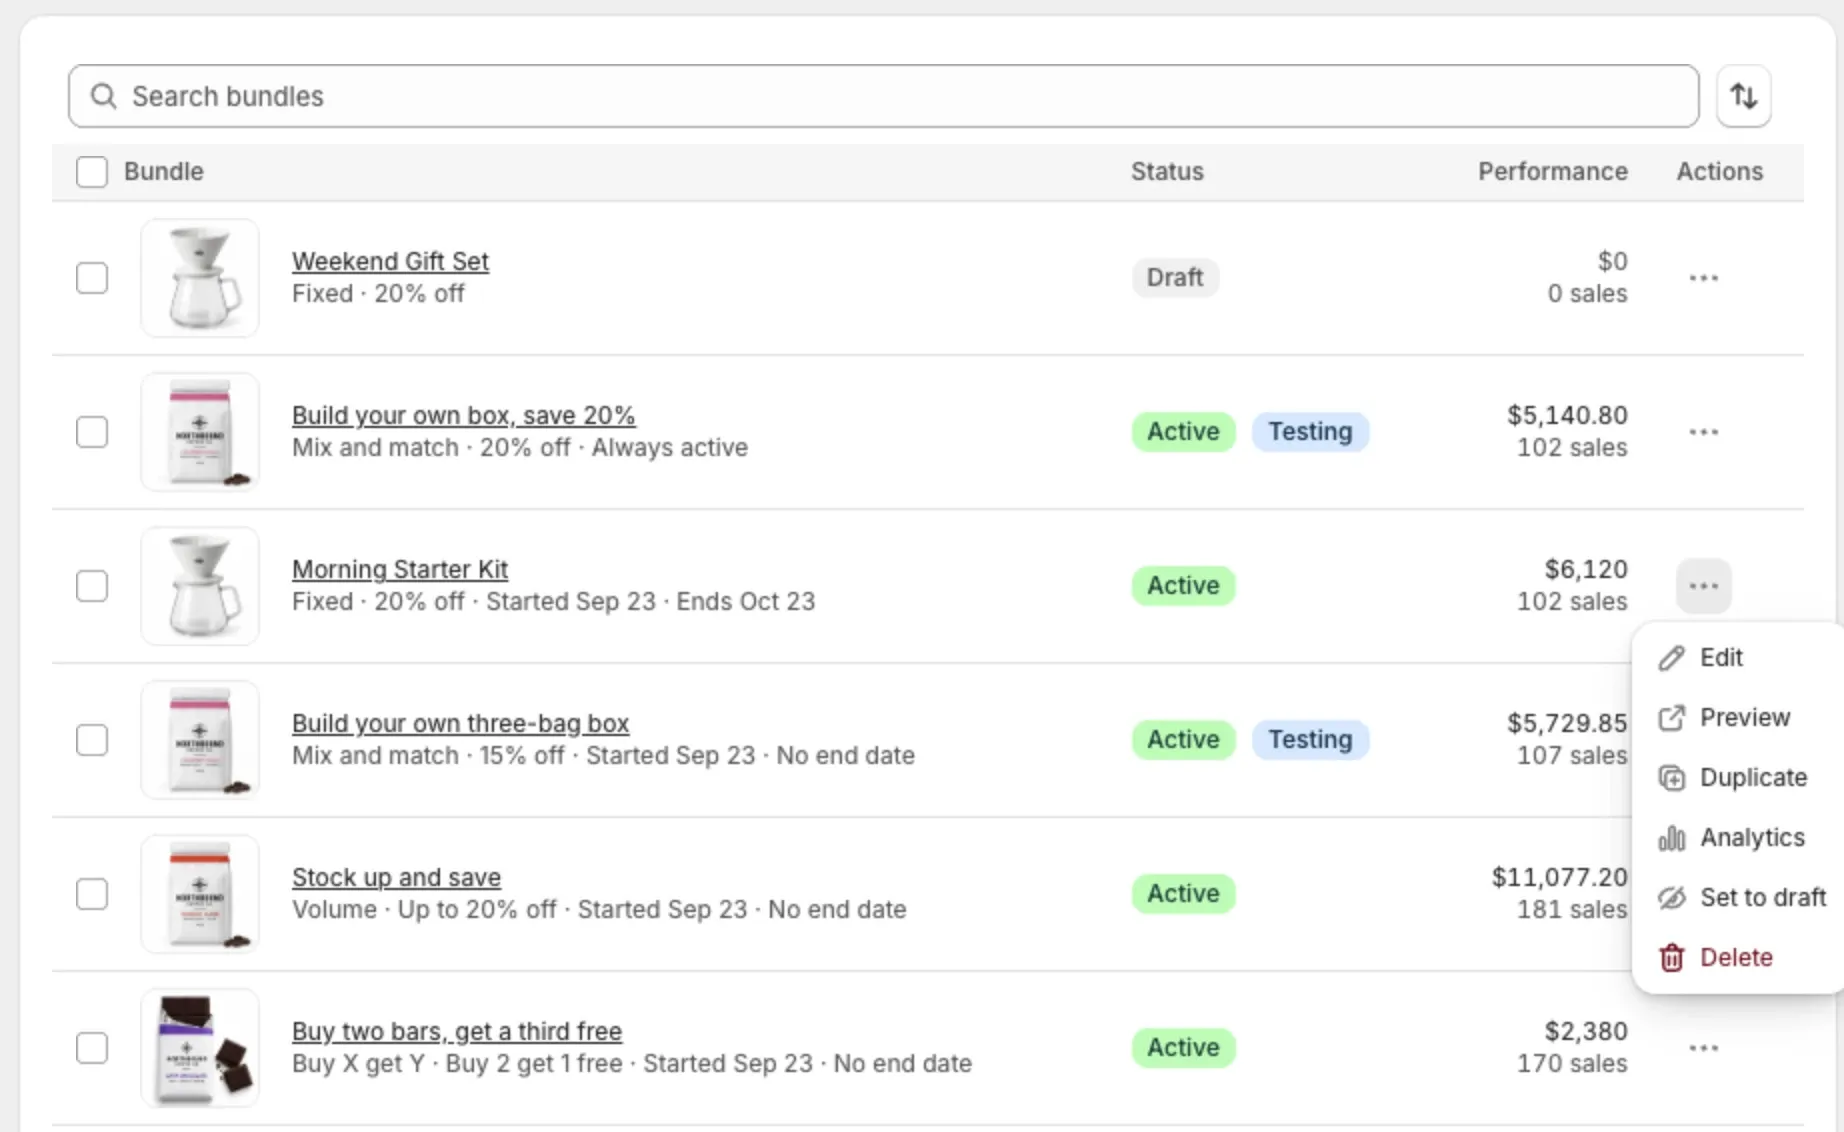The height and width of the screenshot is (1132, 1844).
Task: Open actions menu for Weekend Gift Set
Action: [1703, 278]
